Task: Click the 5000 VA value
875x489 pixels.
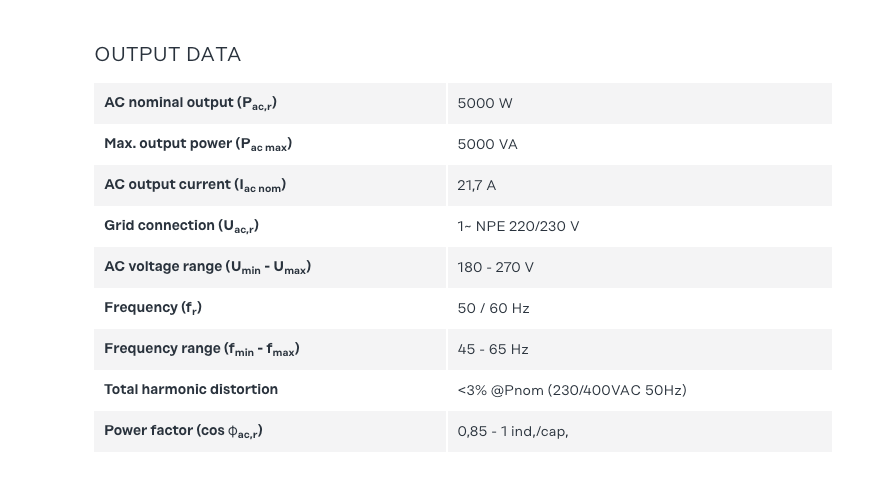Action: (487, 144)
